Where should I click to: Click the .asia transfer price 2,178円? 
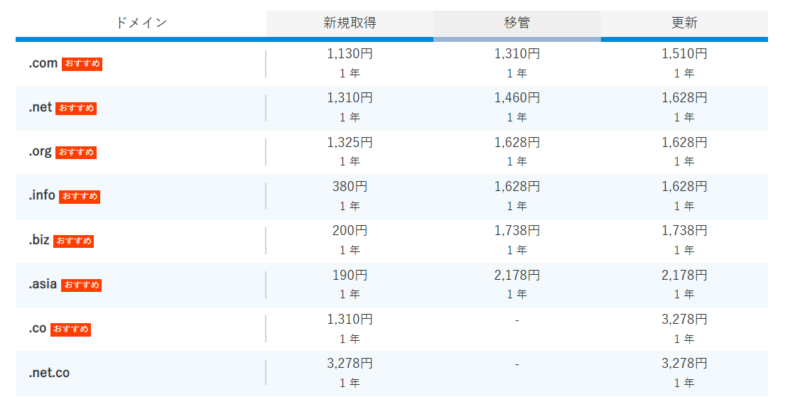click(x=517, y=276)
